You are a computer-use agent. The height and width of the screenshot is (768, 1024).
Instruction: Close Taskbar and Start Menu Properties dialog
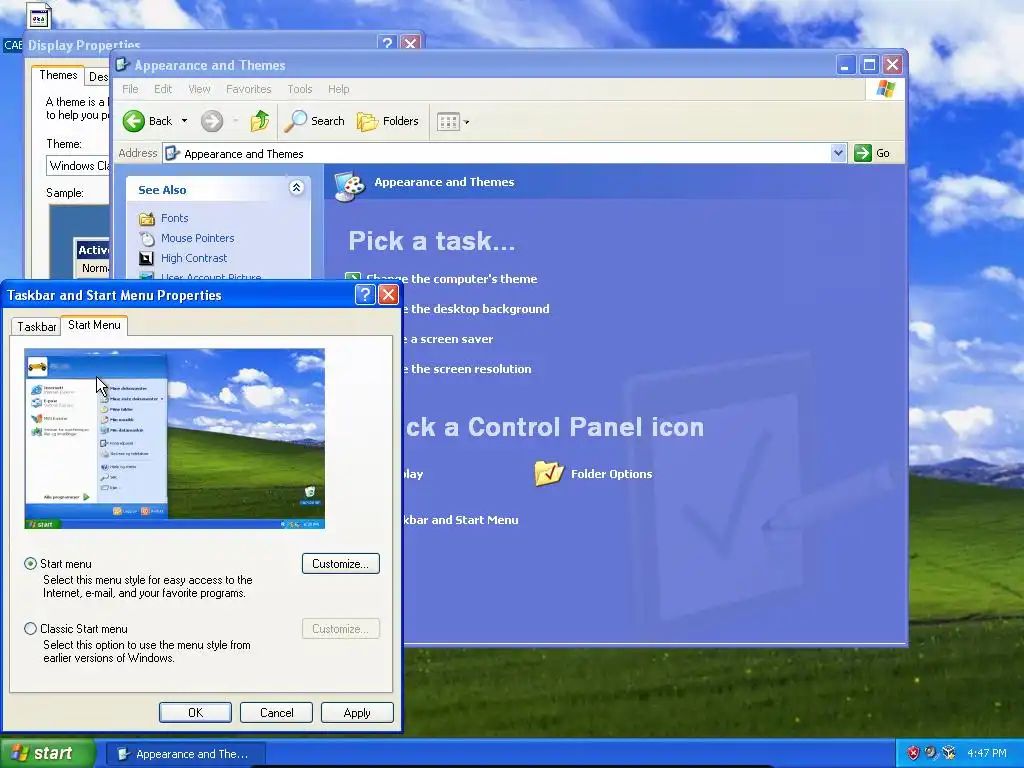click(x=389, y=295)
